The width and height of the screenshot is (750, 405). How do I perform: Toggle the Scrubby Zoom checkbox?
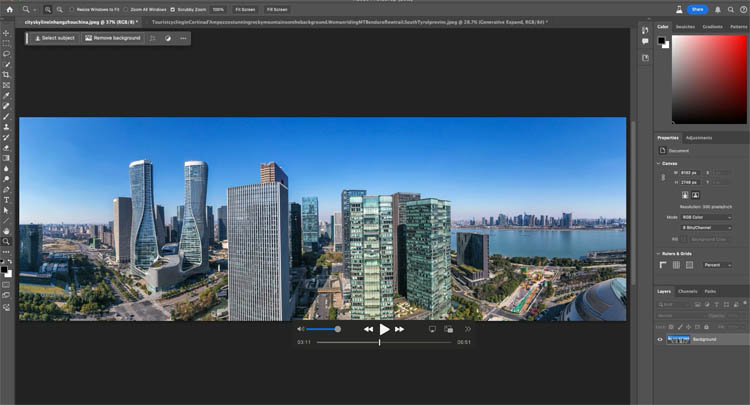click(173, 9)
